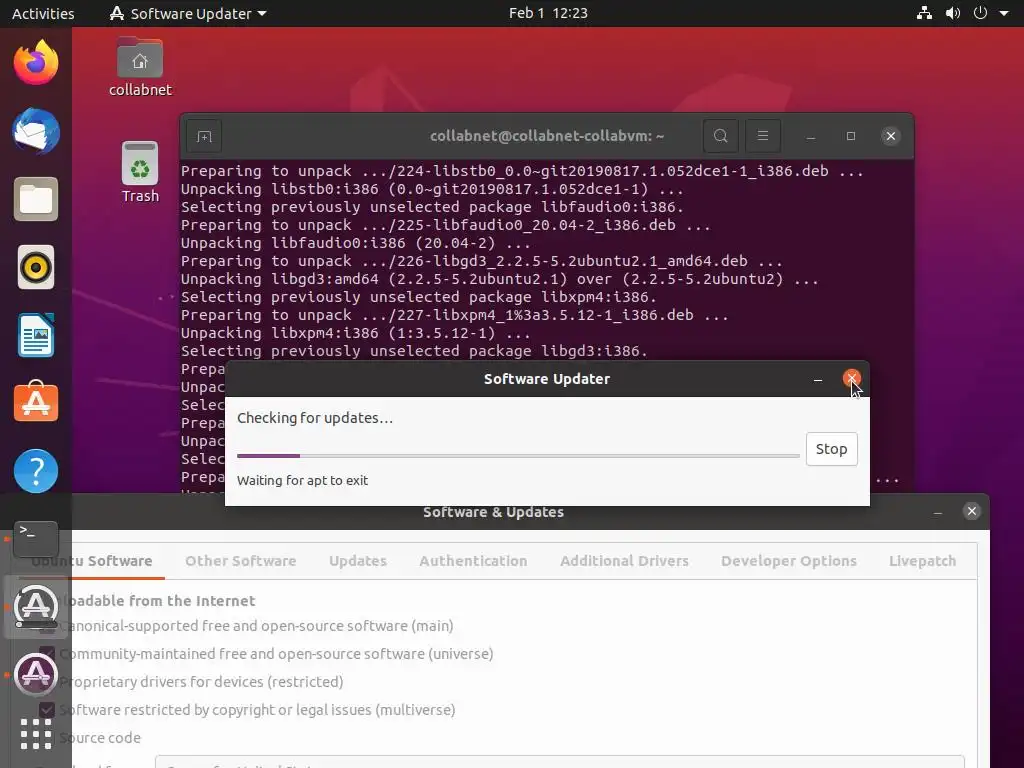Click terminal title collabnet@collabnet-collabvm
The height and width of the screenshot is (768, 1024).
(x=547, y=136)
